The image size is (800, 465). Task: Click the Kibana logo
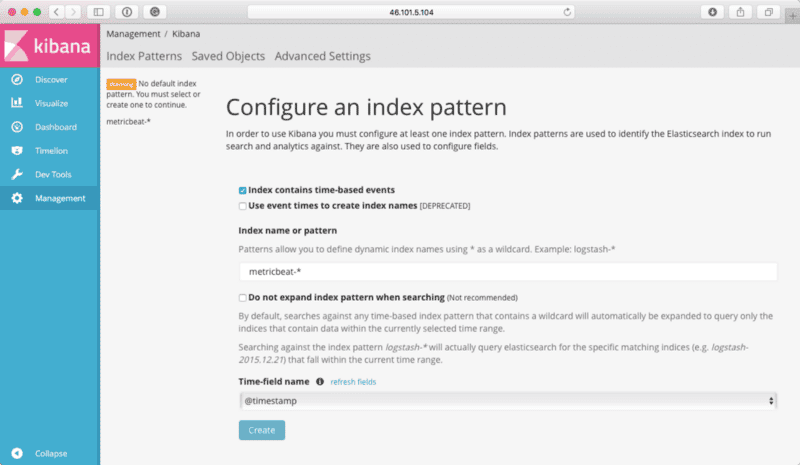click(x=50, y=47)
